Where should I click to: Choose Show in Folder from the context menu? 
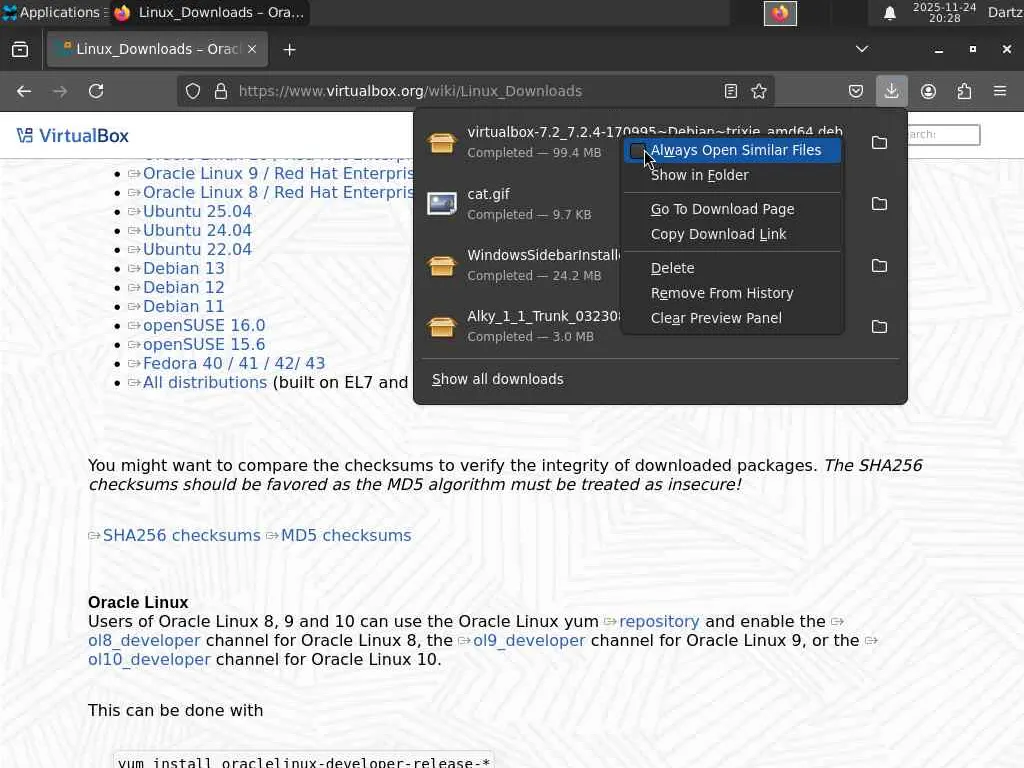731,175
